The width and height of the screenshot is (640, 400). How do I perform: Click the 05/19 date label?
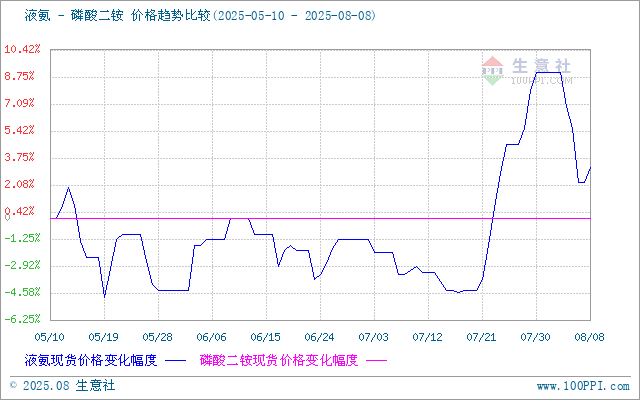coord(104,337)
